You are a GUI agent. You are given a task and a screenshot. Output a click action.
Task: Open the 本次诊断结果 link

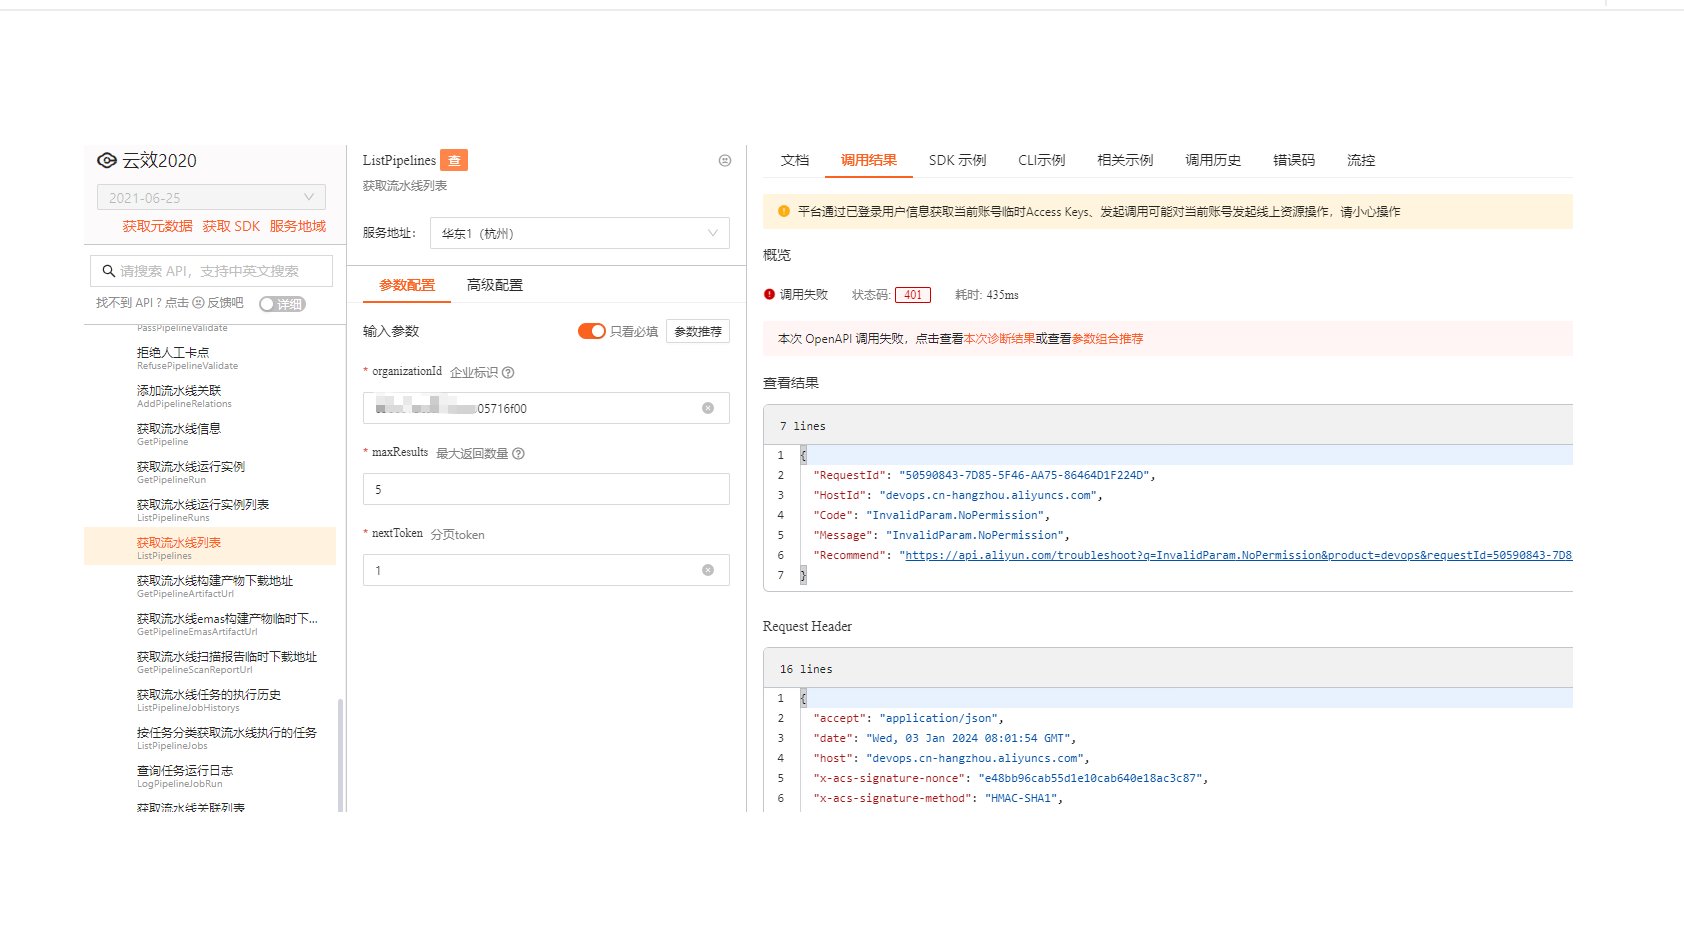(x=1000, y=339)
